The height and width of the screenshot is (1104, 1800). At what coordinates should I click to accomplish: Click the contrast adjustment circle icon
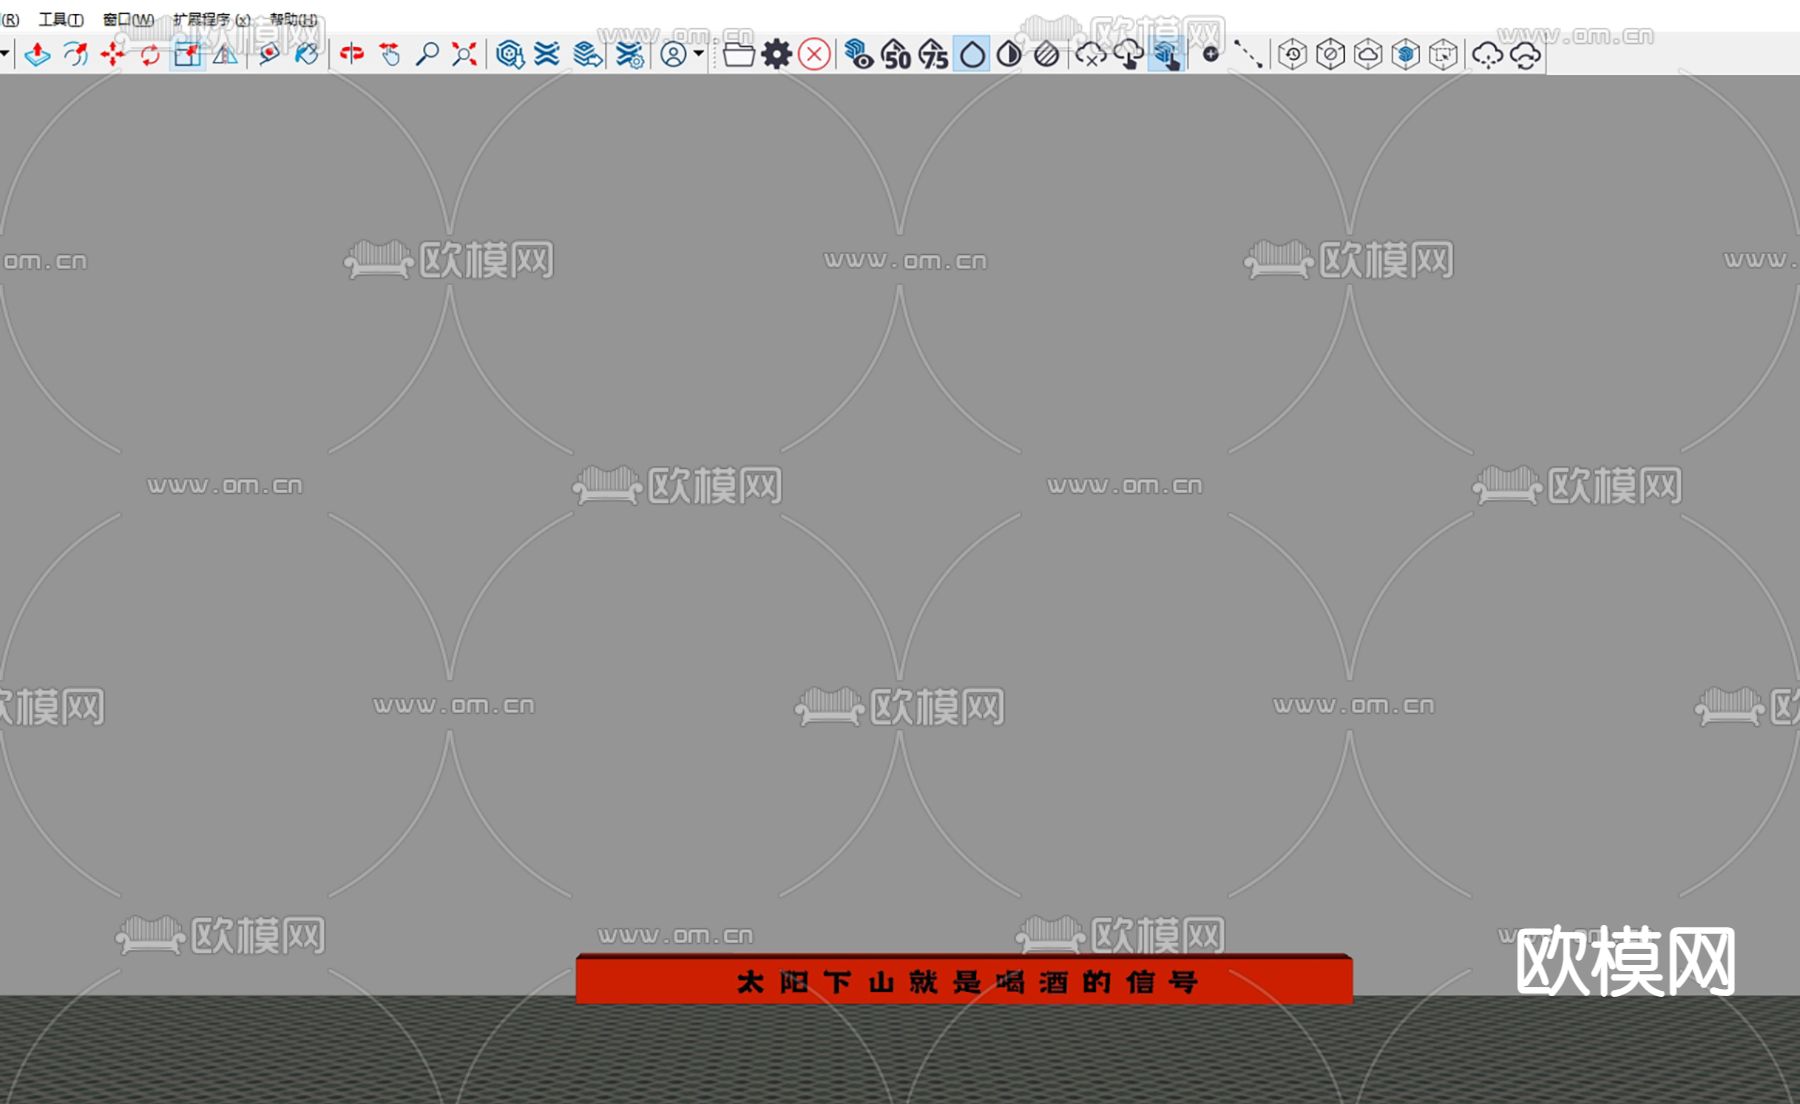pos(1007,57)
